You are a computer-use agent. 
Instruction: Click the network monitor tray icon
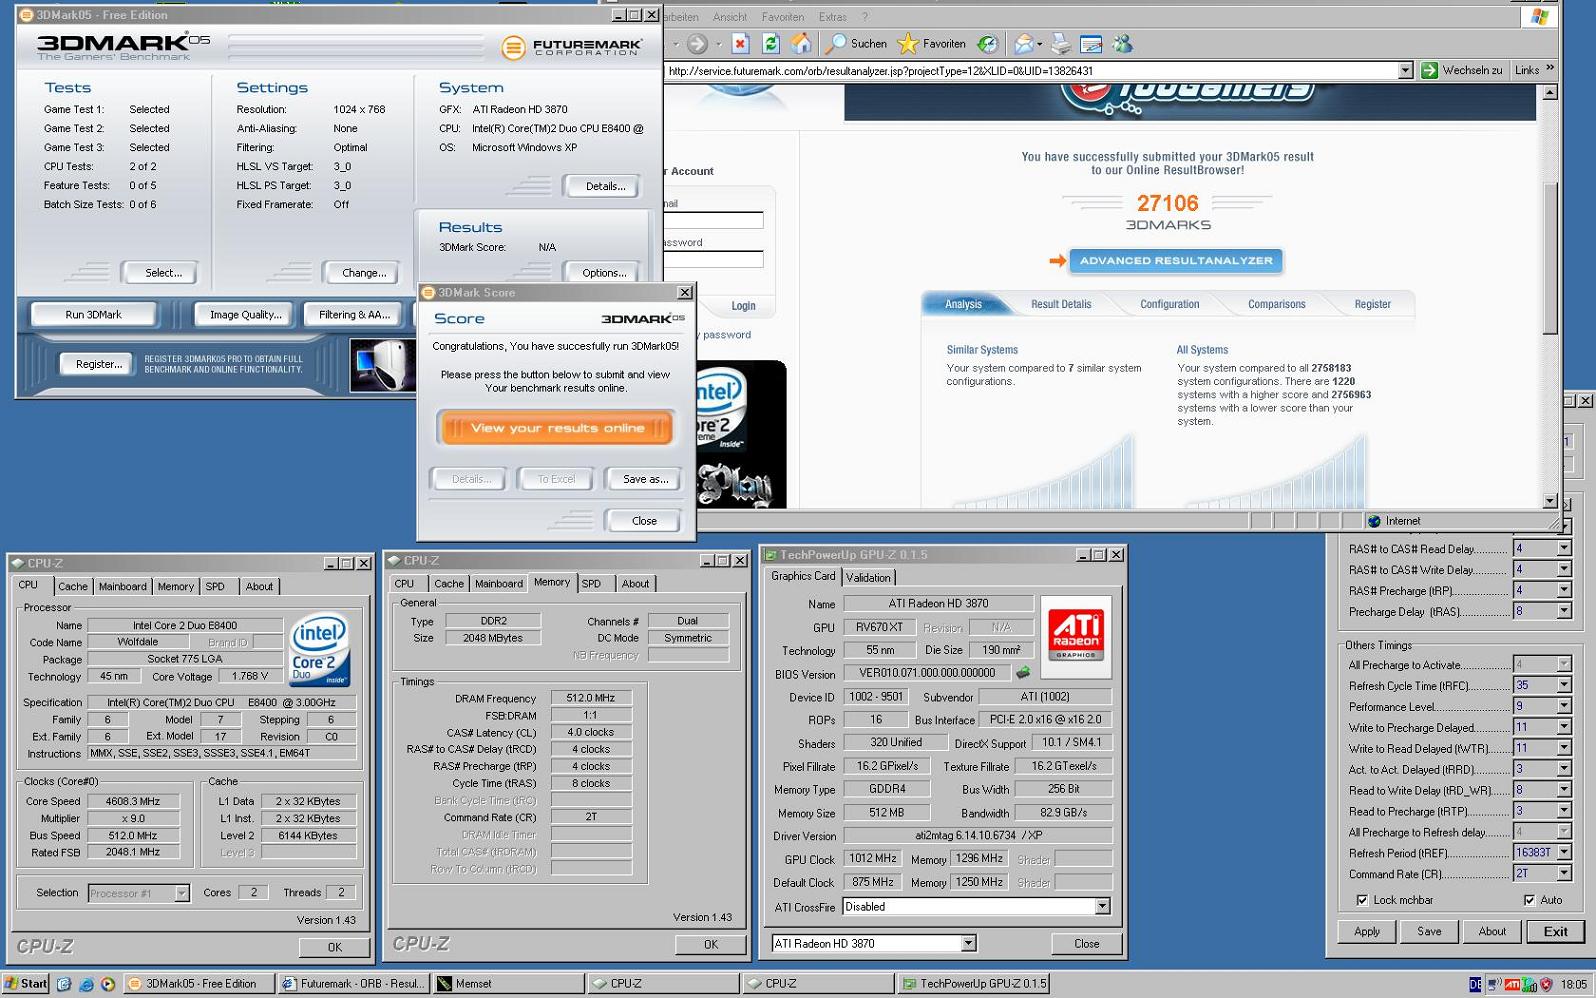(x=1494, y=984)
